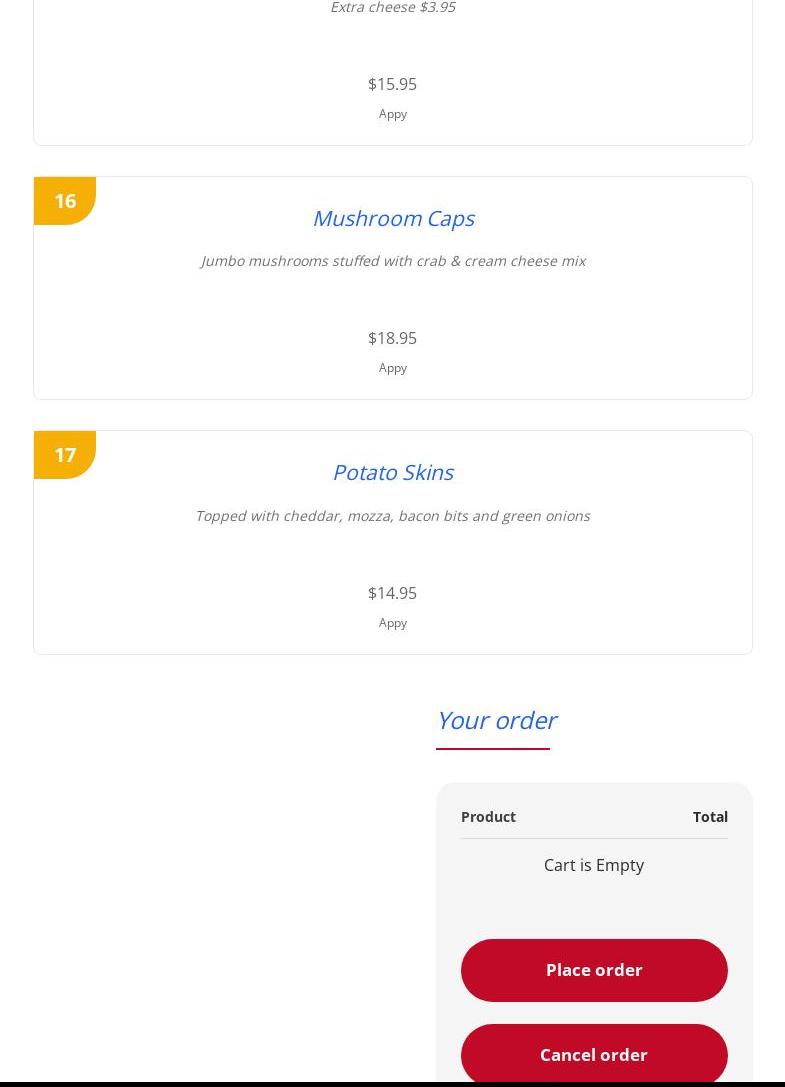
Task: Open the Mushroom Caps item title
Action: [x=393, y=218]
